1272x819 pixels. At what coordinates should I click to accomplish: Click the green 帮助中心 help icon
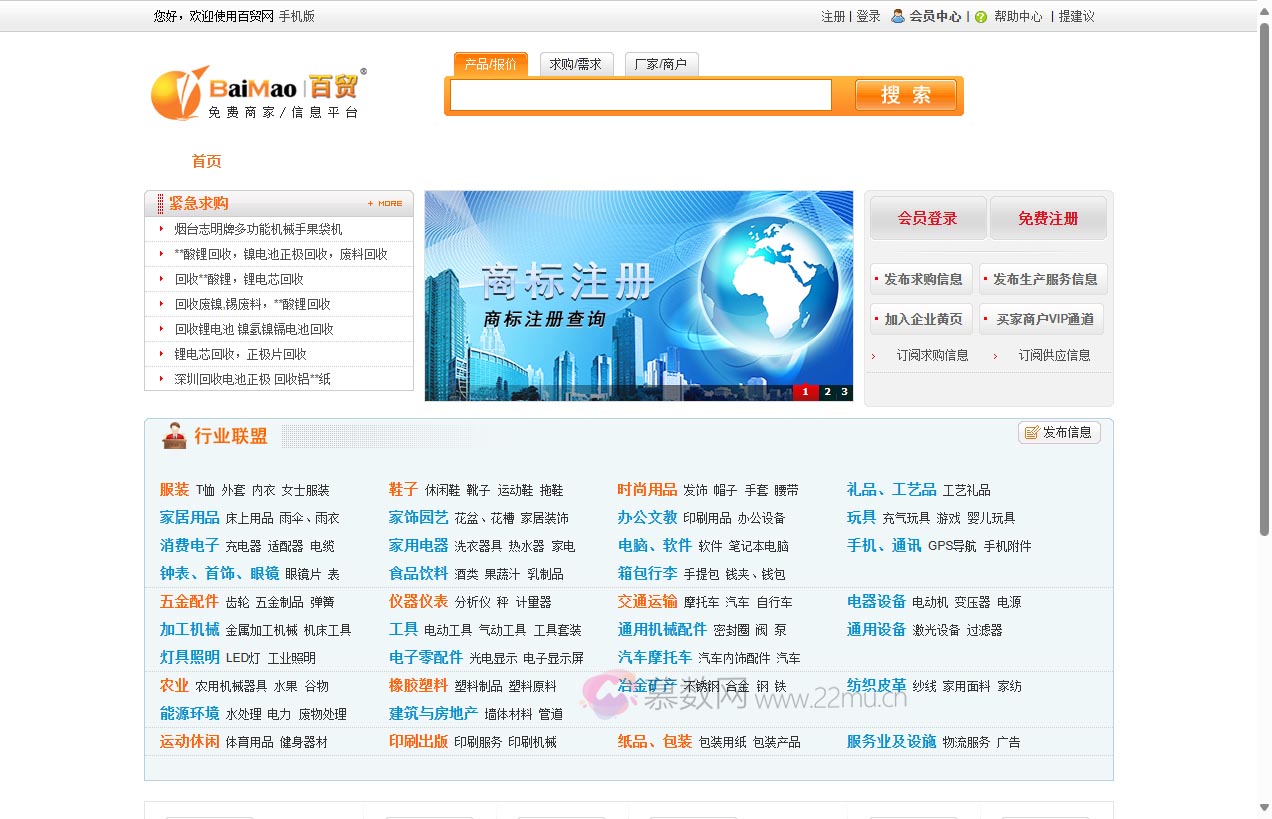[981, 17]
